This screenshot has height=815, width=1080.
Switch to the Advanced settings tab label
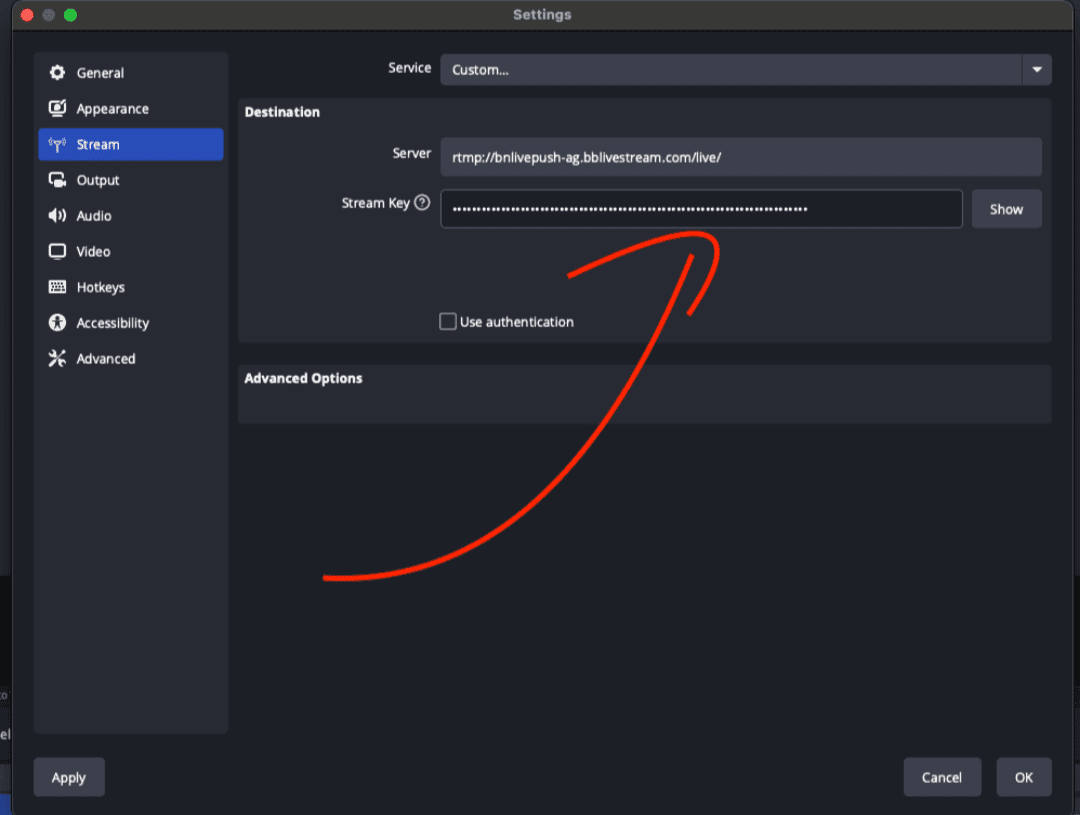(106, 359)
